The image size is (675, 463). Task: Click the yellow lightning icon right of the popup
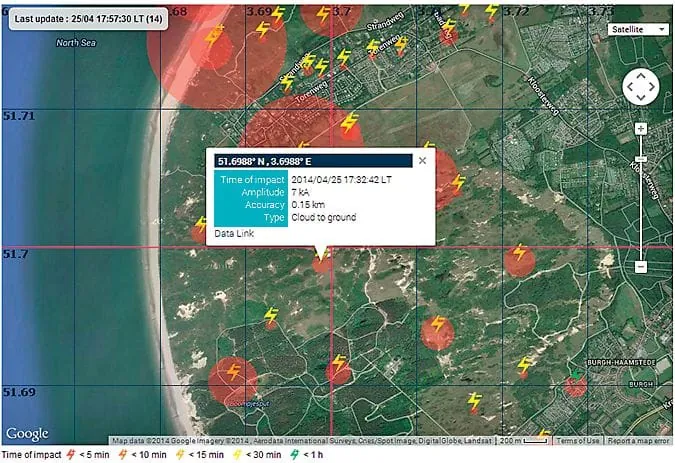pyautogui.click(x=458, y=183)
